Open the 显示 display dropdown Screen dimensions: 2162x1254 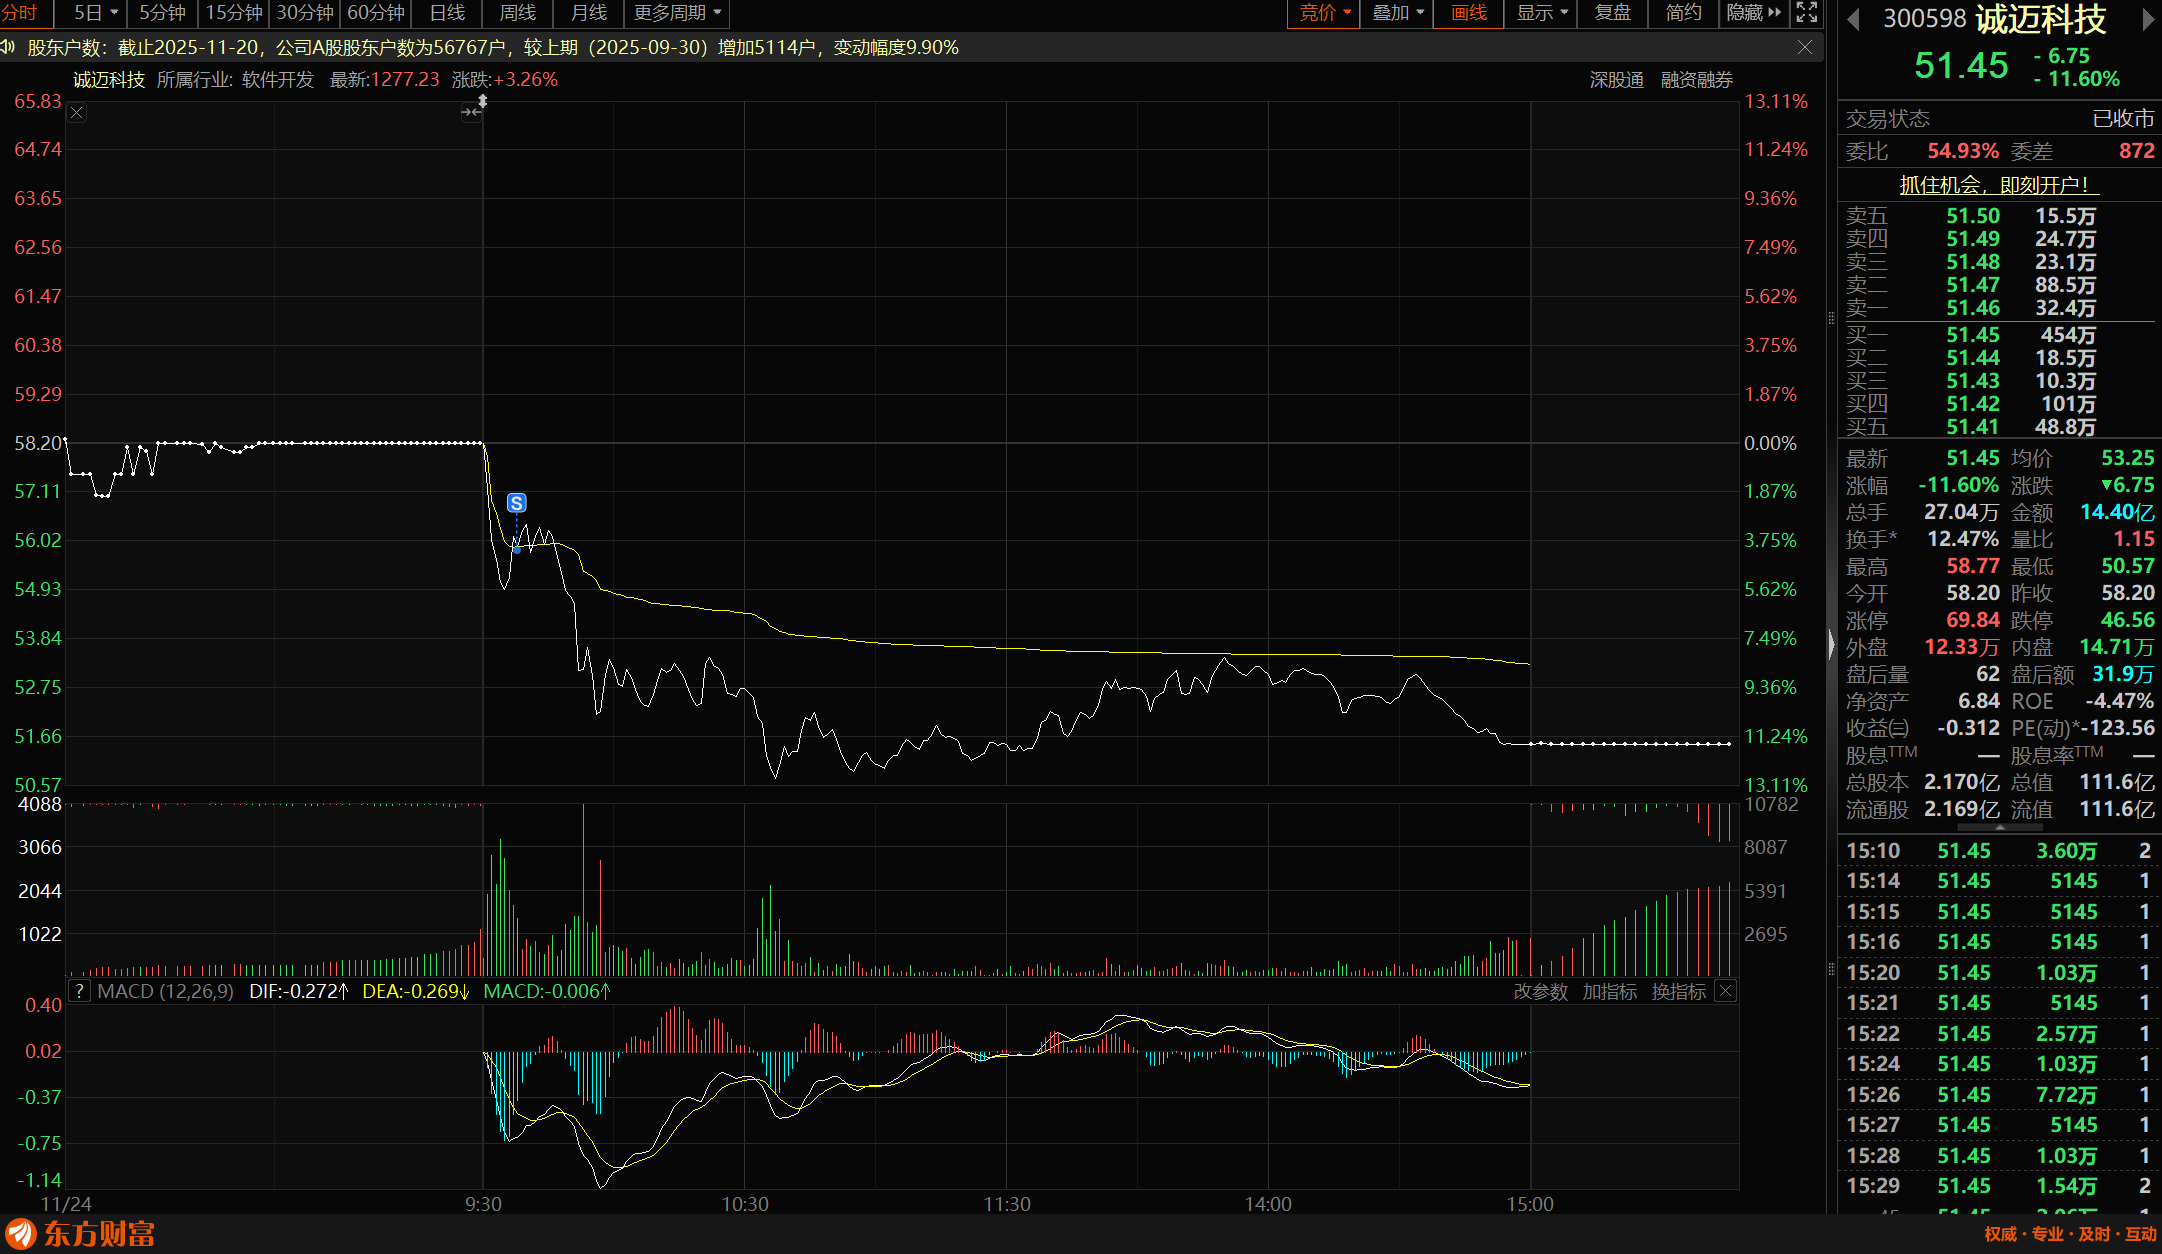tap(1541, 13)
